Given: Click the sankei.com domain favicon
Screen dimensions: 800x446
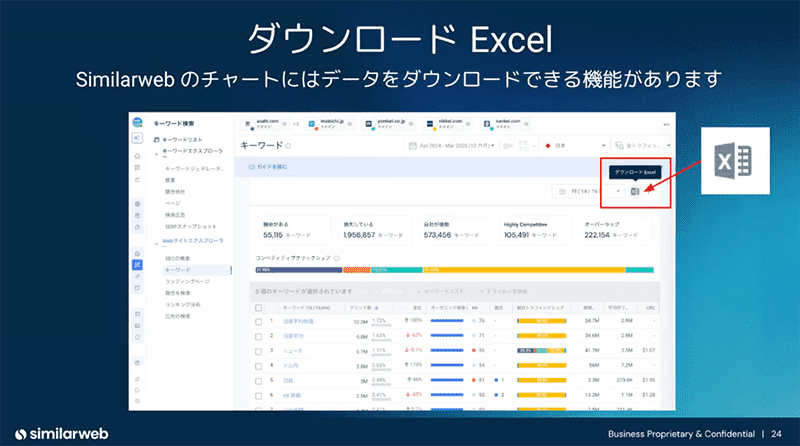Looking at the screenshot, I should click(x=486, y=124).
